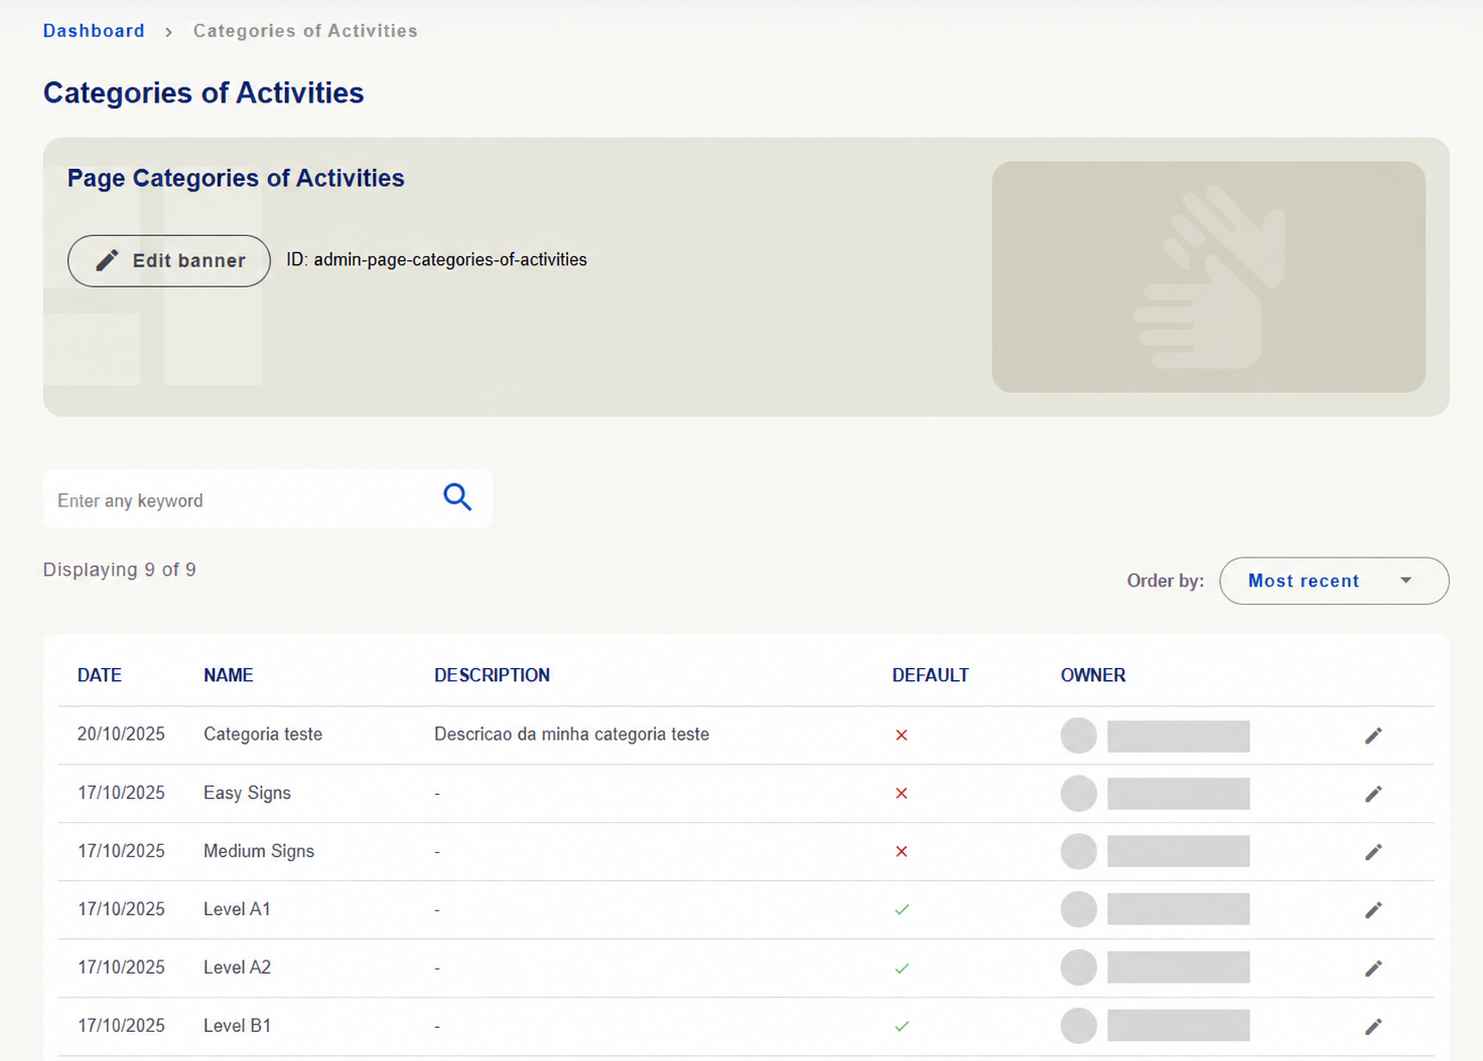This screenshot has height=1061, width=1483.
Task: Click owner avatar in Categoria teste row
Action: coord(1078,735)
